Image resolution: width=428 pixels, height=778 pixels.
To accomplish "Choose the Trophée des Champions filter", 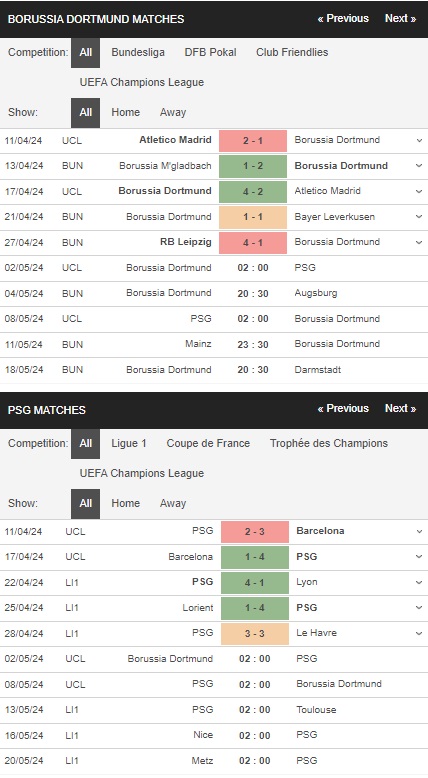I will point(329,443).
